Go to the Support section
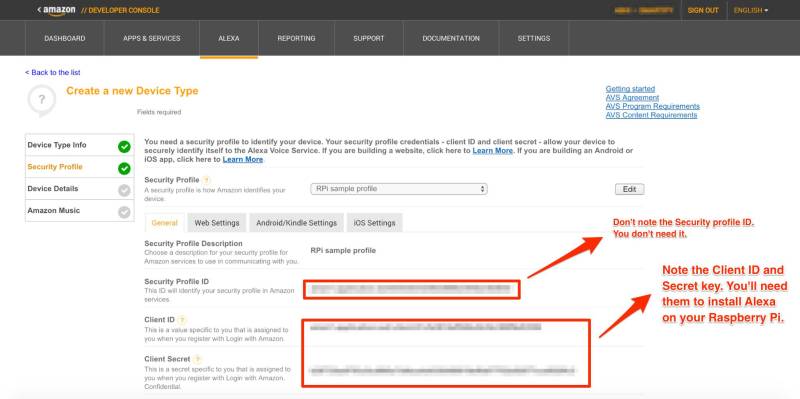 pyautogui.click(x=368, y=38)
